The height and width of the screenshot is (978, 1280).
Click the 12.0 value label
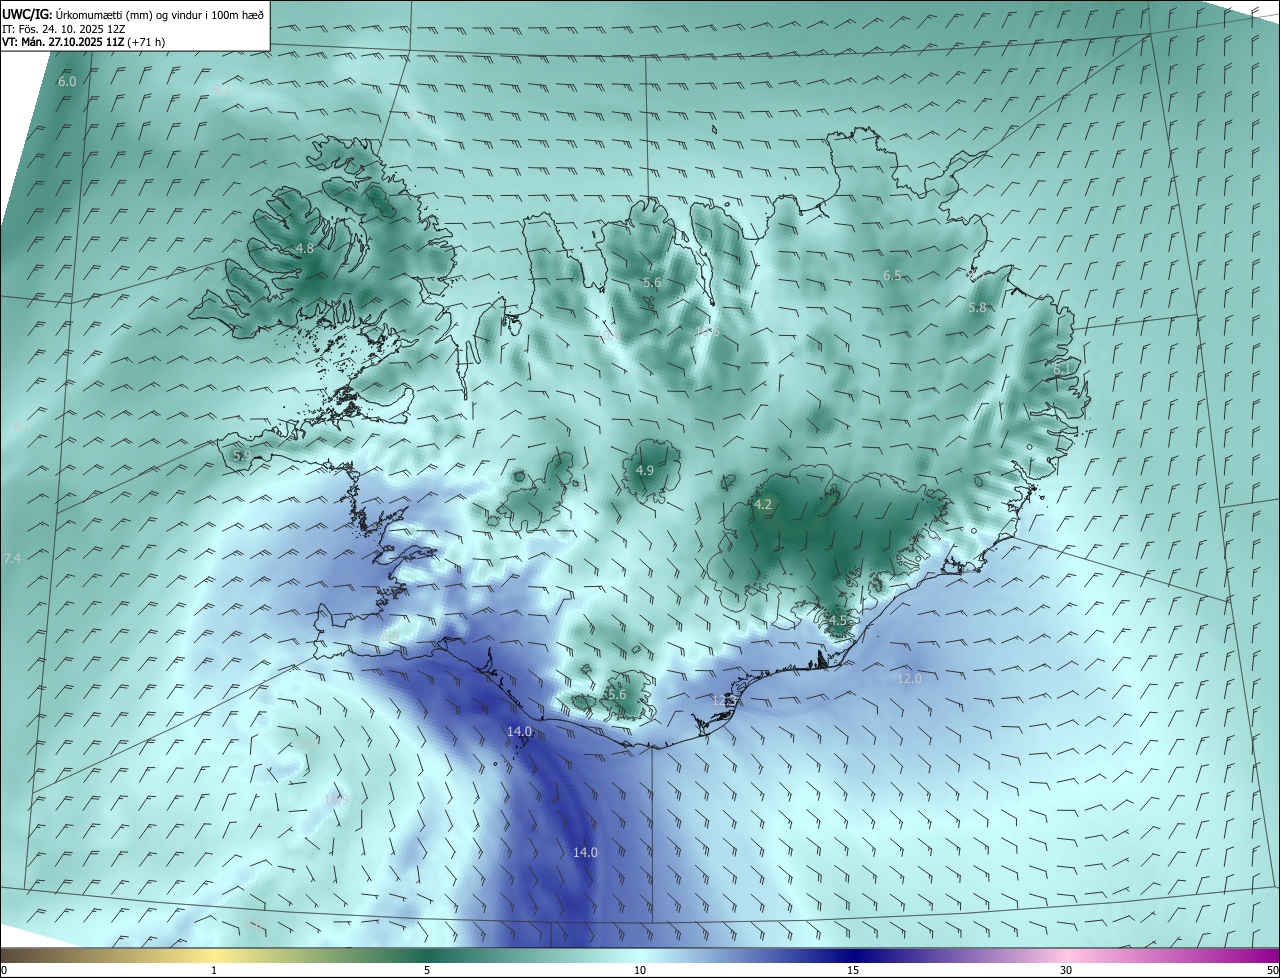coord(909,678)
